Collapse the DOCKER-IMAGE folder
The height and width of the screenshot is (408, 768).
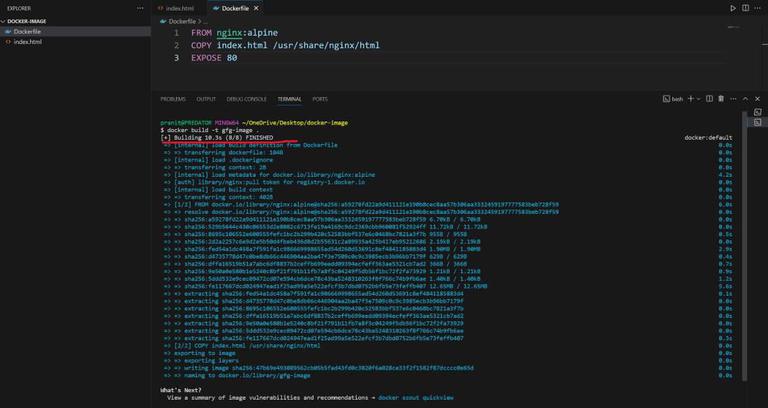25,22
